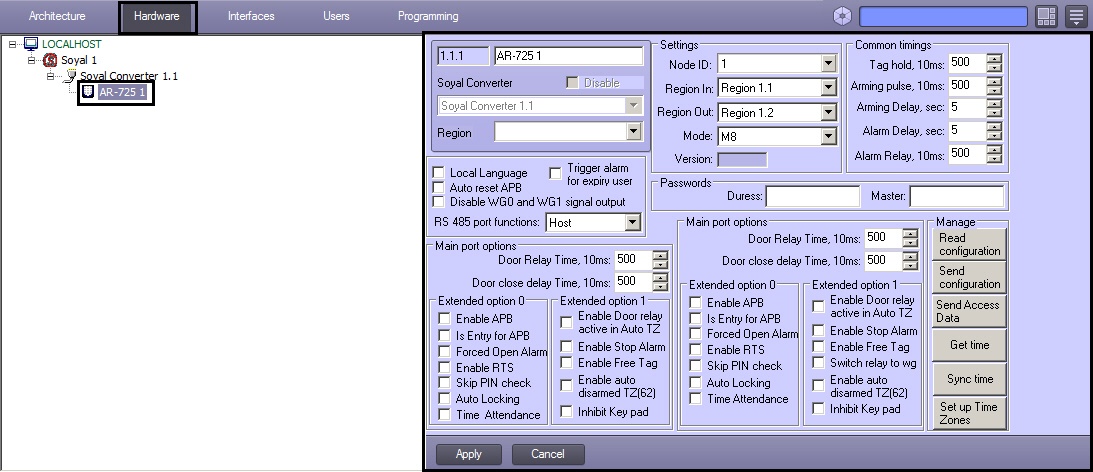Image resolution: width=1093 pixels, height=472 pixels.
Task: Open the Interfaces tab
Action: coord(251,16)
